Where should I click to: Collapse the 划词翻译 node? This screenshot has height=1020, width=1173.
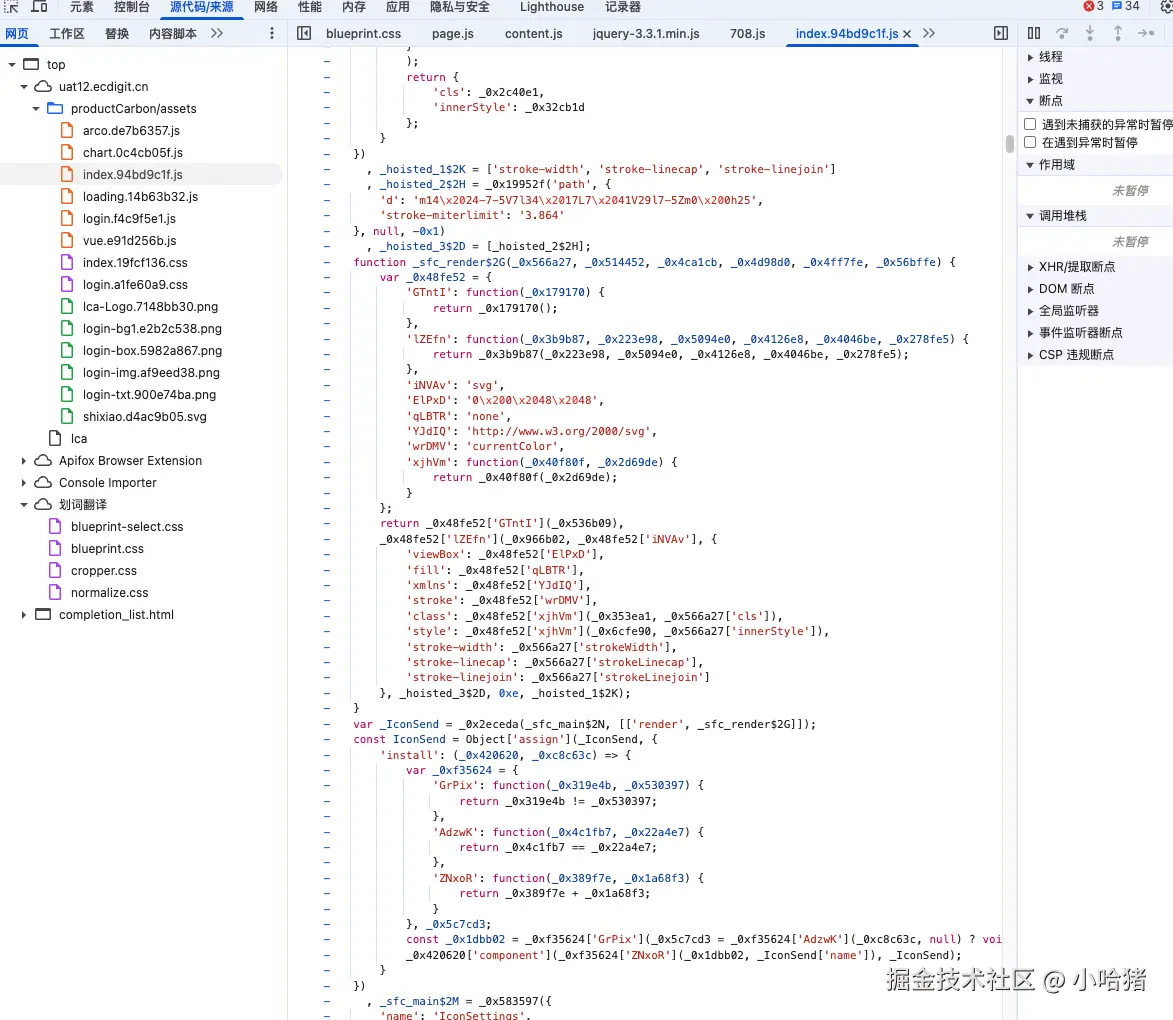click(x=24, y=505)
